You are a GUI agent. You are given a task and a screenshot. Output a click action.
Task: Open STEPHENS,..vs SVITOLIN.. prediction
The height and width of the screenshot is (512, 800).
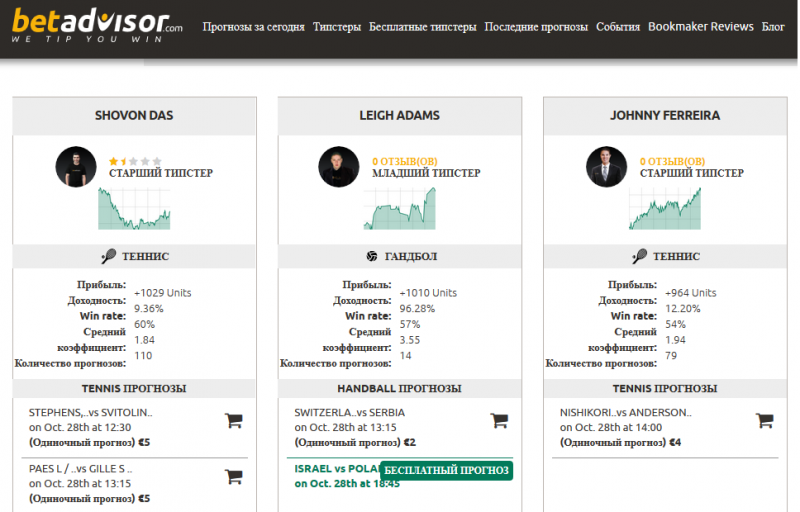pos(90,413)
